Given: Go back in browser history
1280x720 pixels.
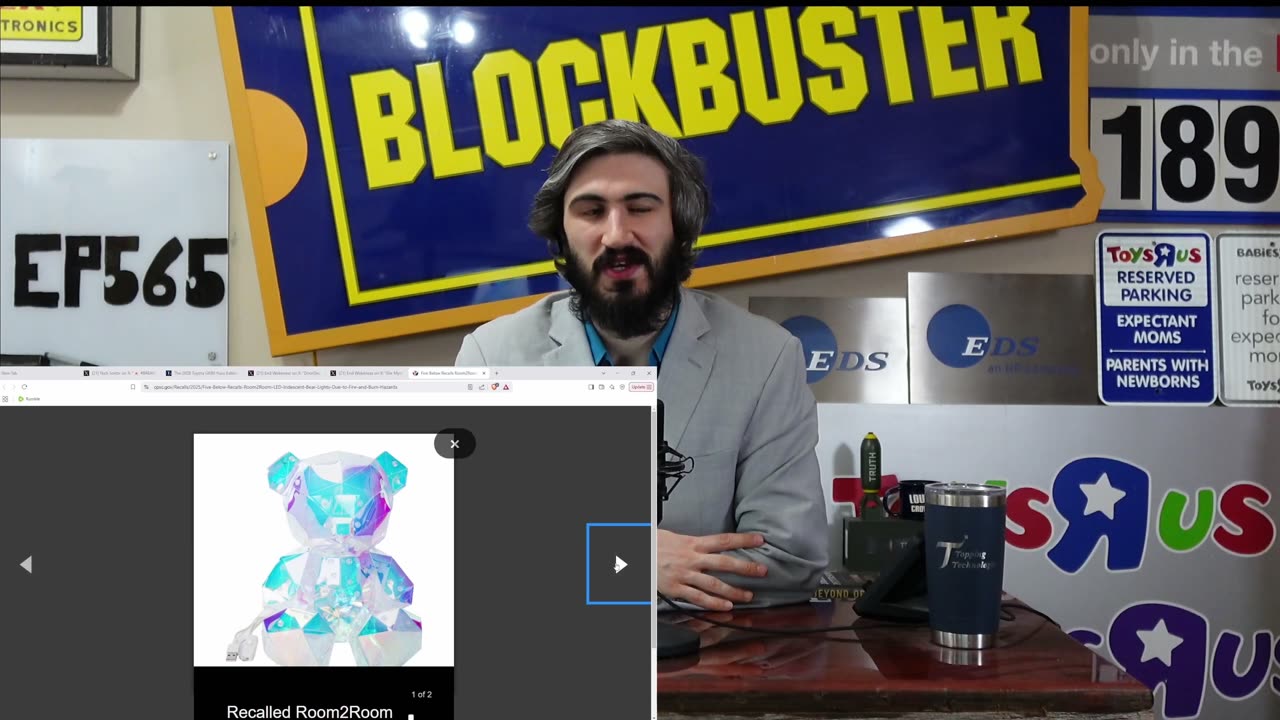Looking at the screenshot, I should click(4, 387).
